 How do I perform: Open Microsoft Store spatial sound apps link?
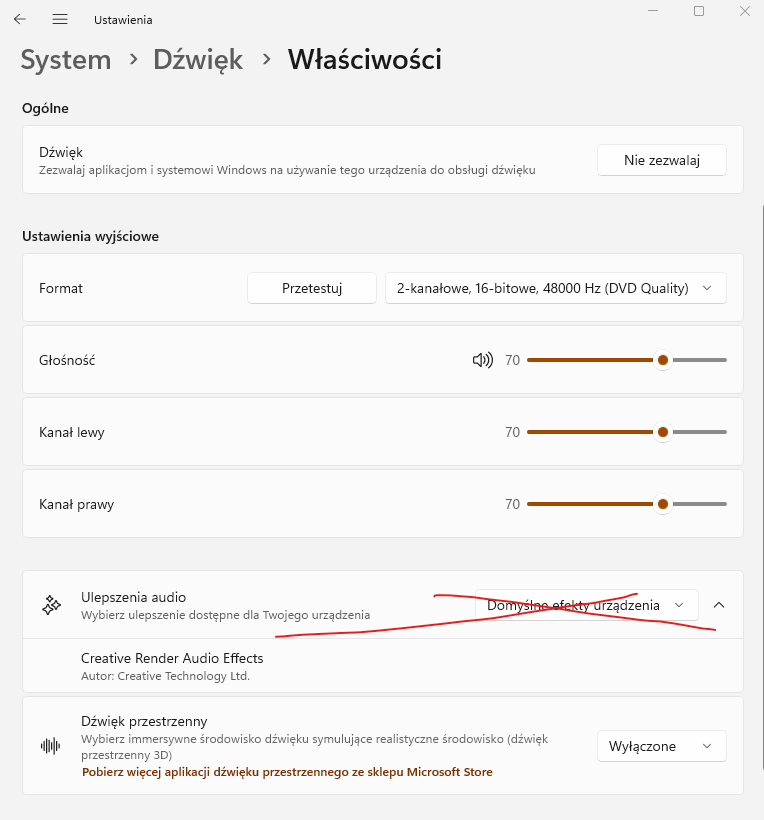tap(287, 772)
